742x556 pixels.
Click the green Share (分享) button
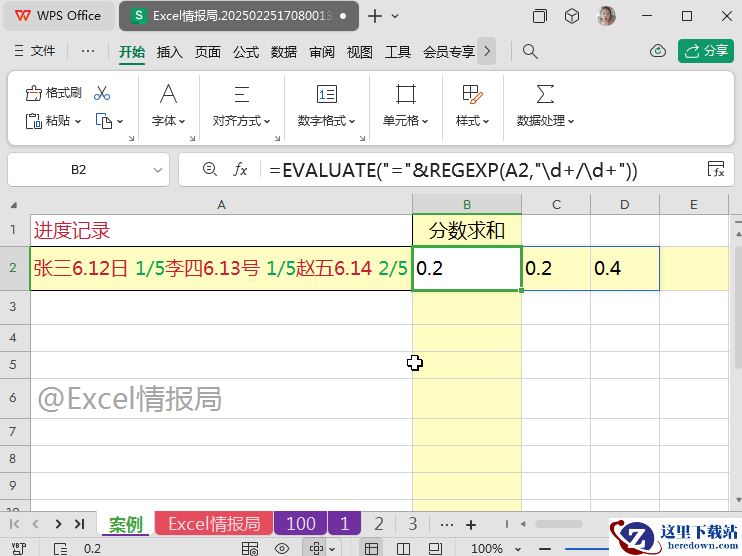coord(706,51)
